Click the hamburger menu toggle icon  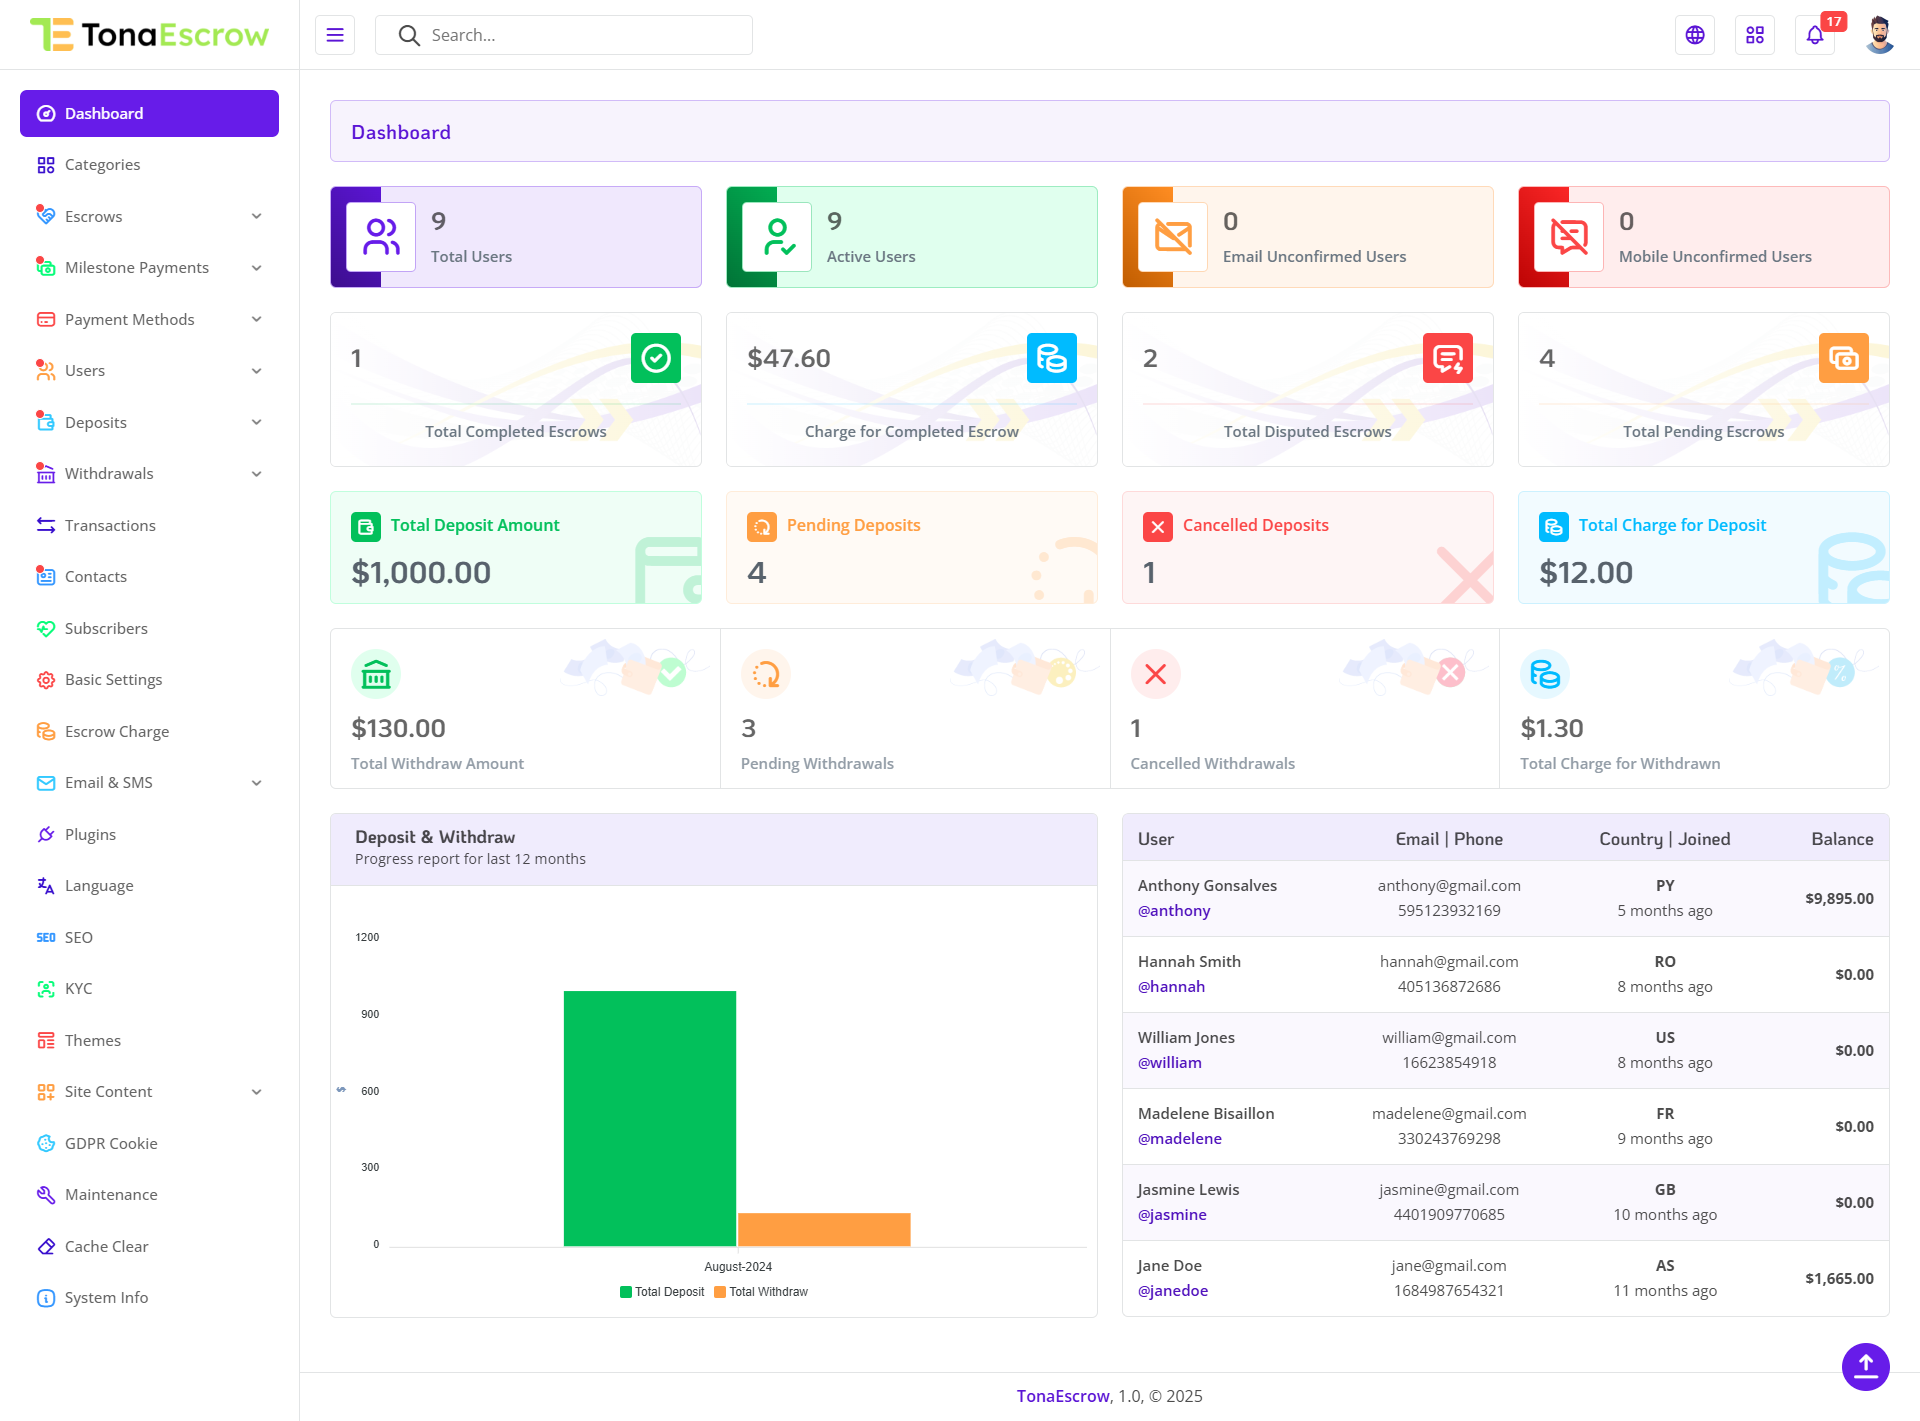[x=335, y=35]
